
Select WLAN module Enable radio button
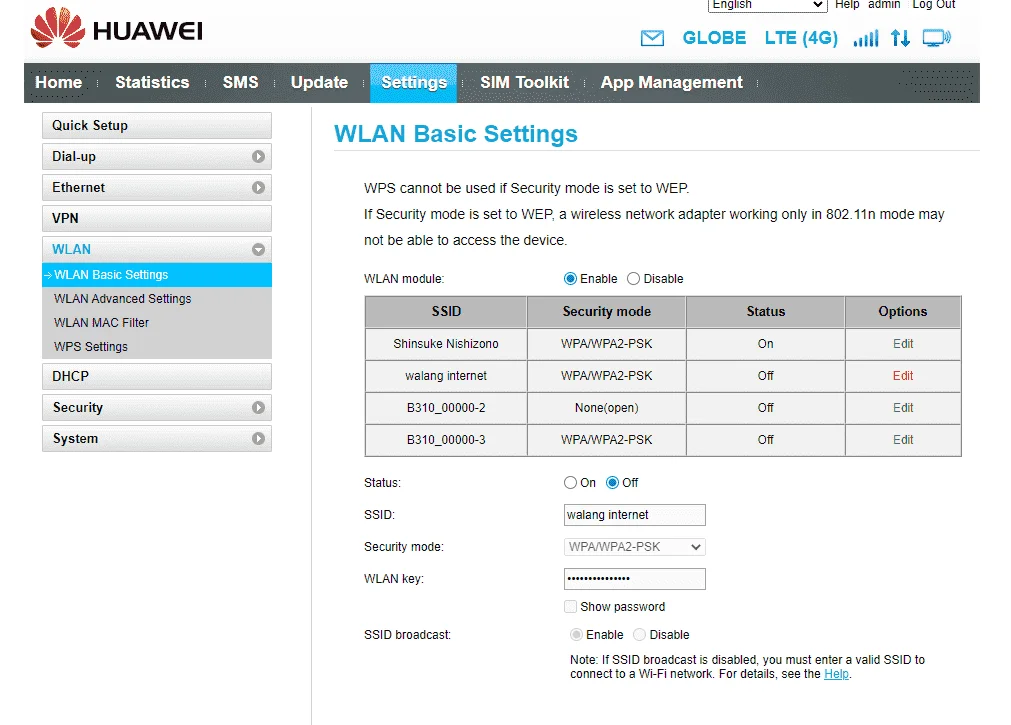point(570,279)
